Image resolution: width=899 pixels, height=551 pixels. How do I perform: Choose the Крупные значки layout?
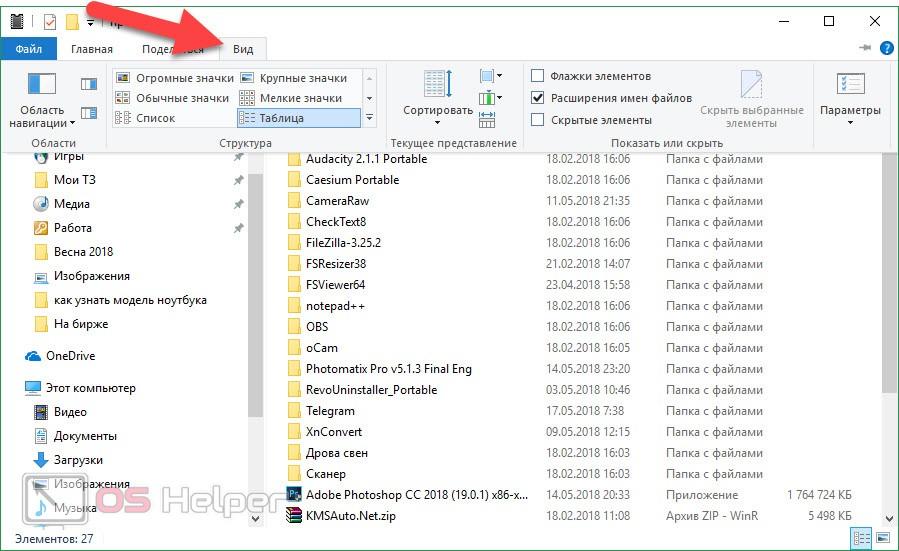click(302, 78)
